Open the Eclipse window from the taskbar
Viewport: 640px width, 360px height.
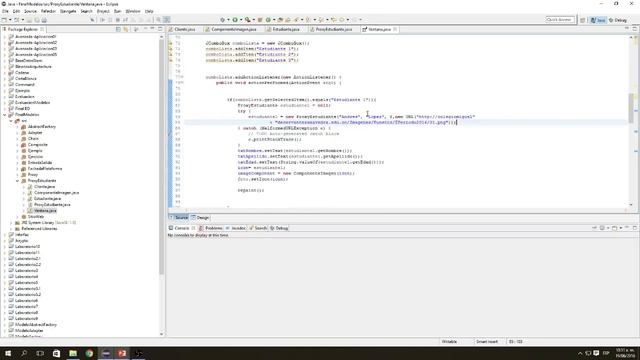(x=106, y=353)
